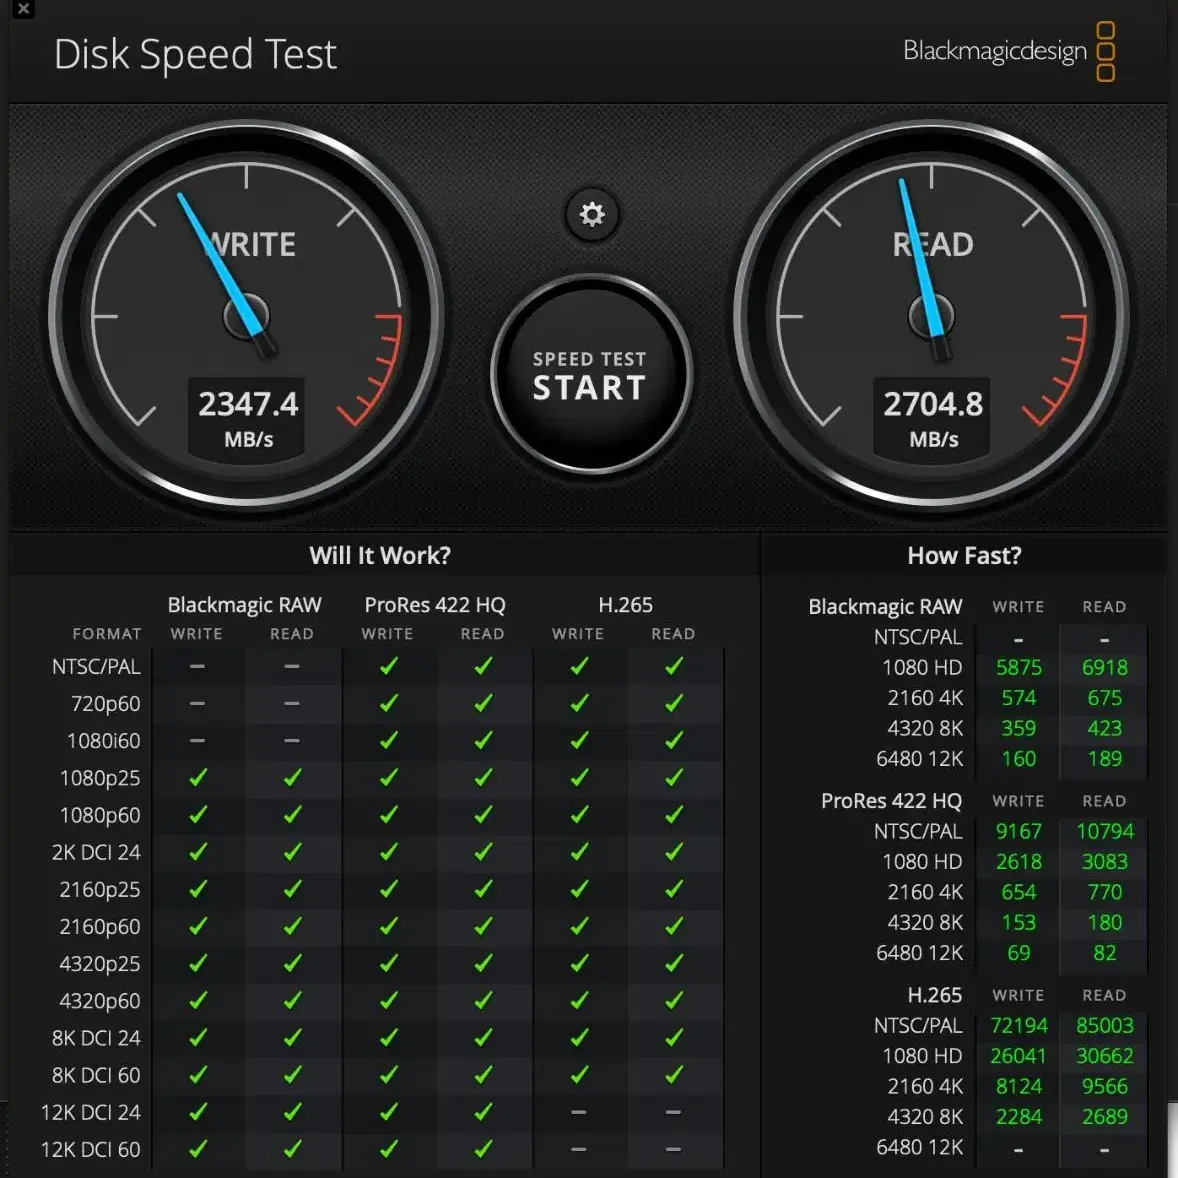Click H.265 read dash for 12K DCI 60
The width and height of the screenshot is (1178, 1178).
tap(673, 1149)
